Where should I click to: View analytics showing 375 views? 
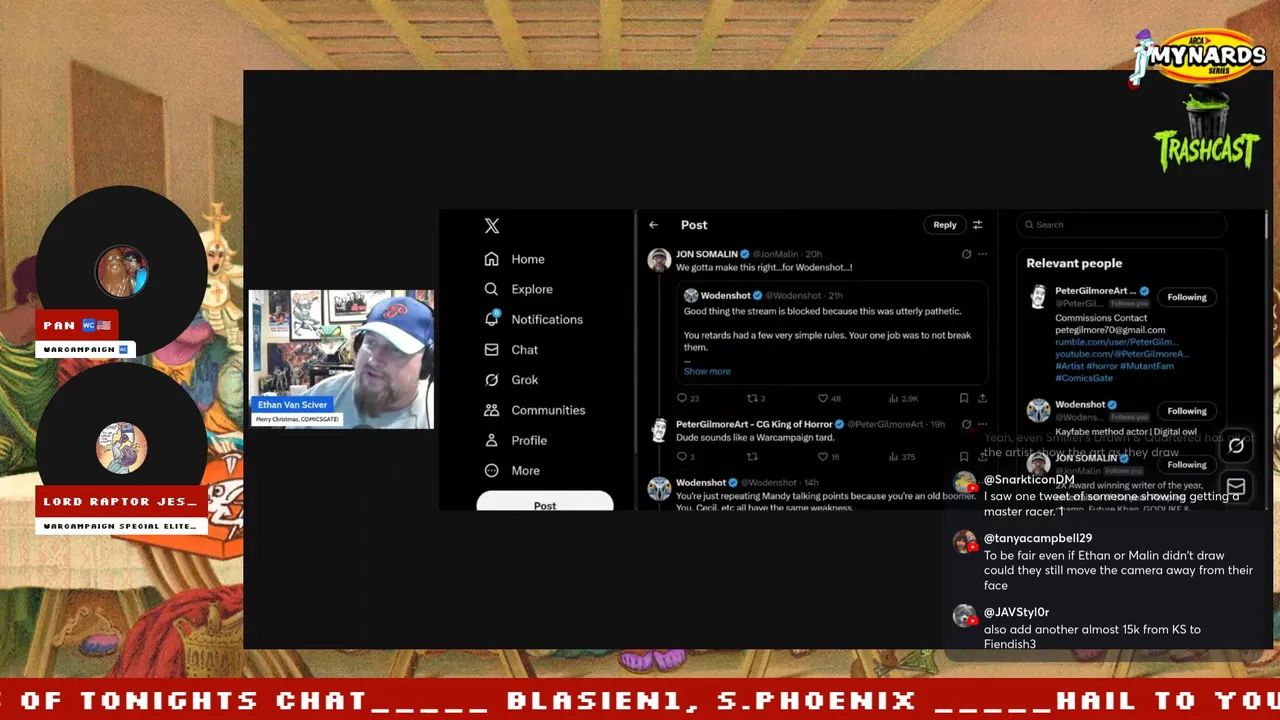(901, 457)
